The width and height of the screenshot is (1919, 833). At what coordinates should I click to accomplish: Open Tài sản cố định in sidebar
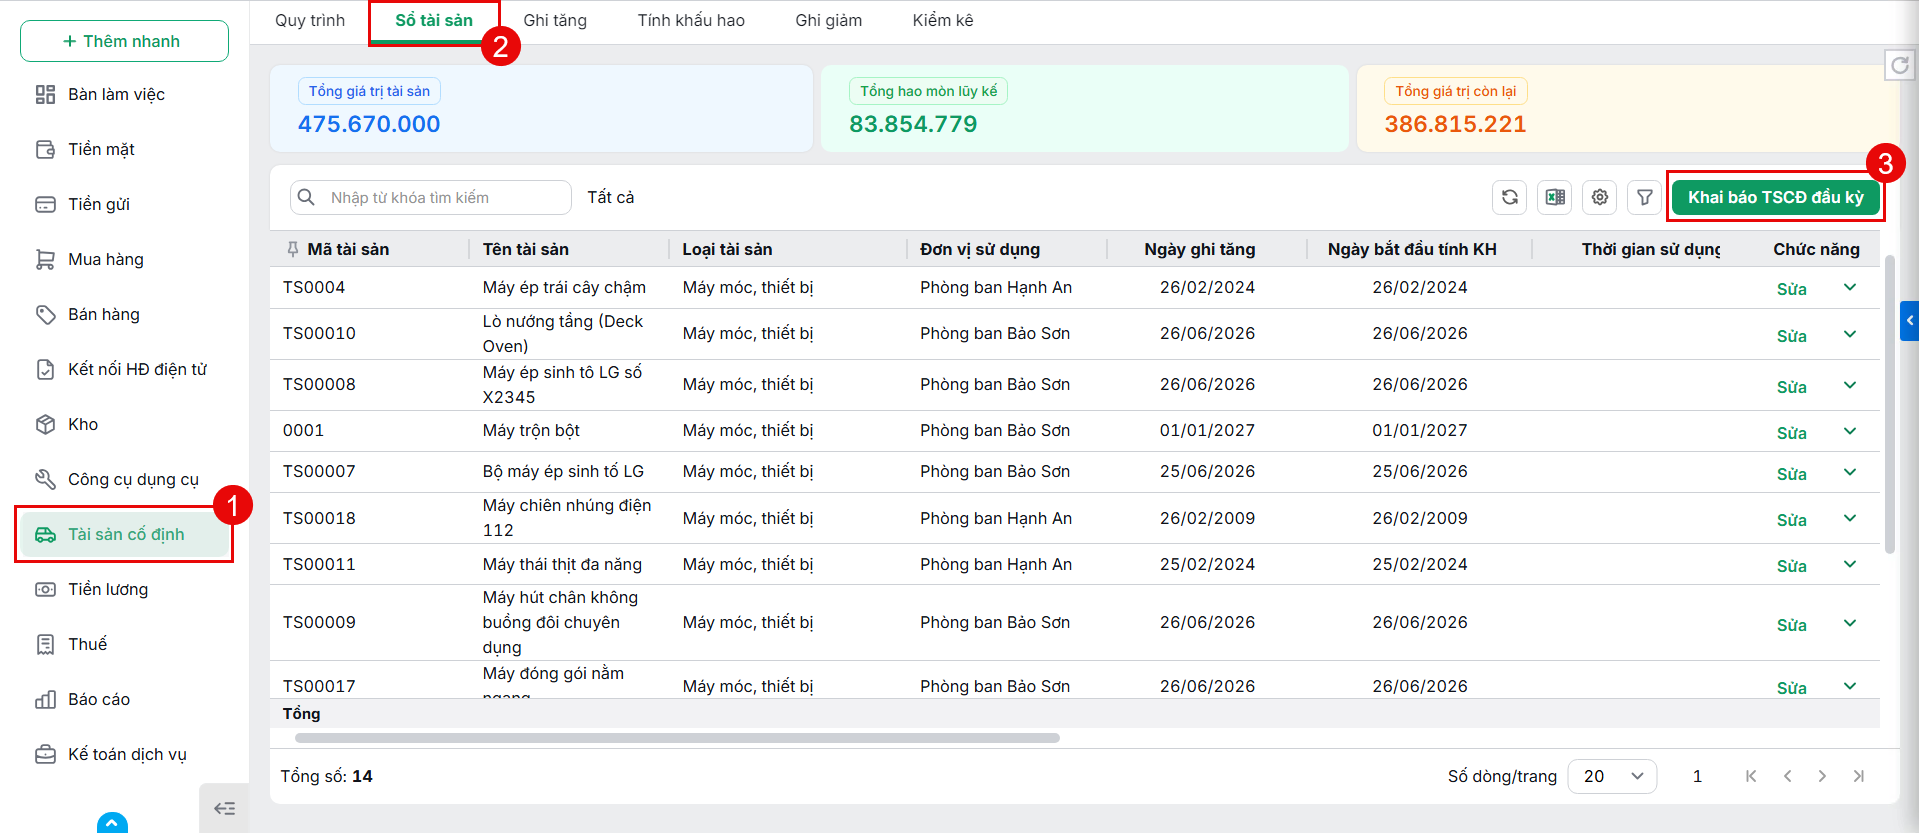(124, 534)
